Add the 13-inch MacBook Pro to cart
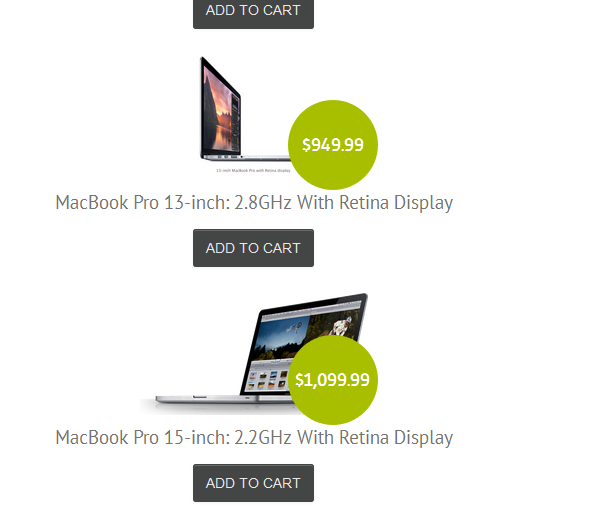 pyautogui.click(x=253, y=248)
